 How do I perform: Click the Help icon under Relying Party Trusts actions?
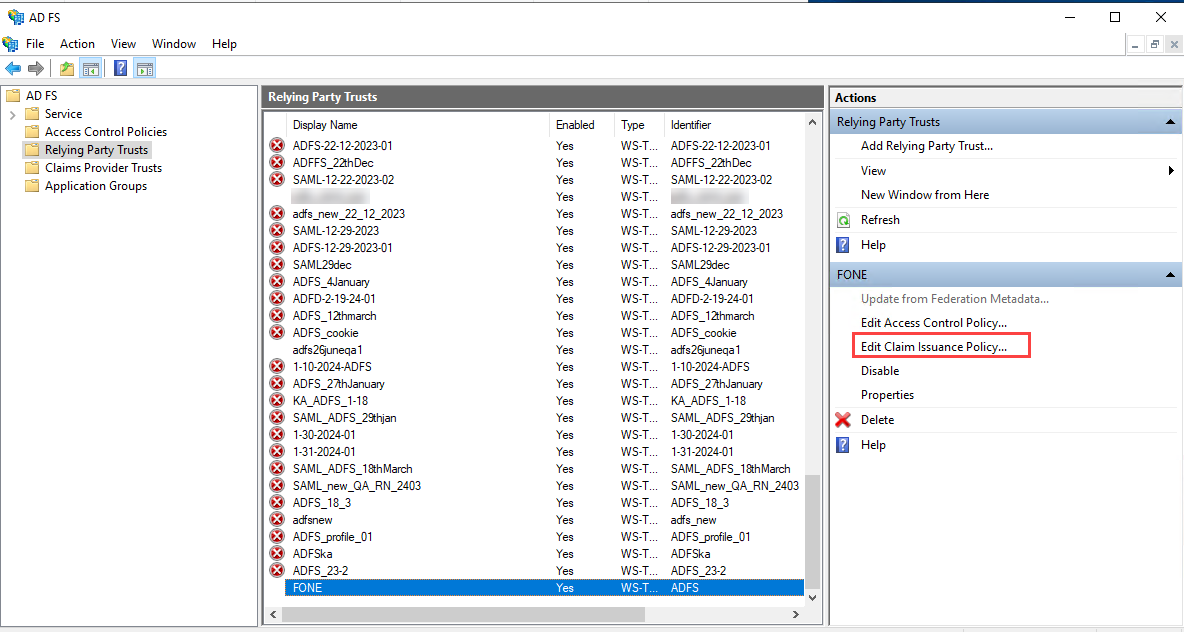pos(843,245)
